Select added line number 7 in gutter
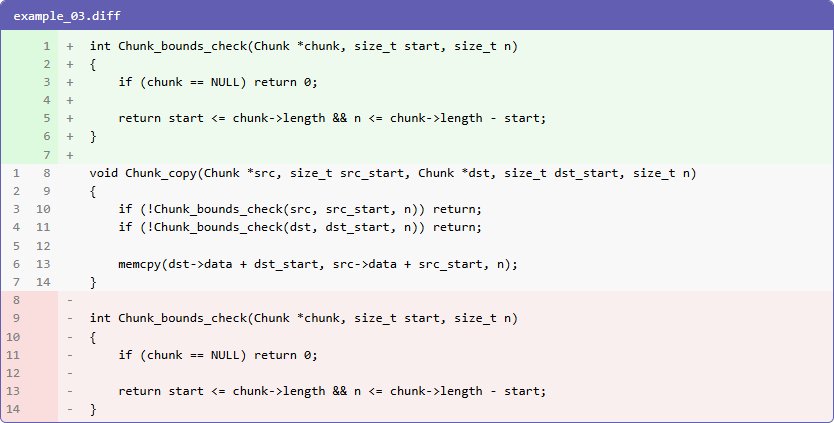 tap(46, 155)
